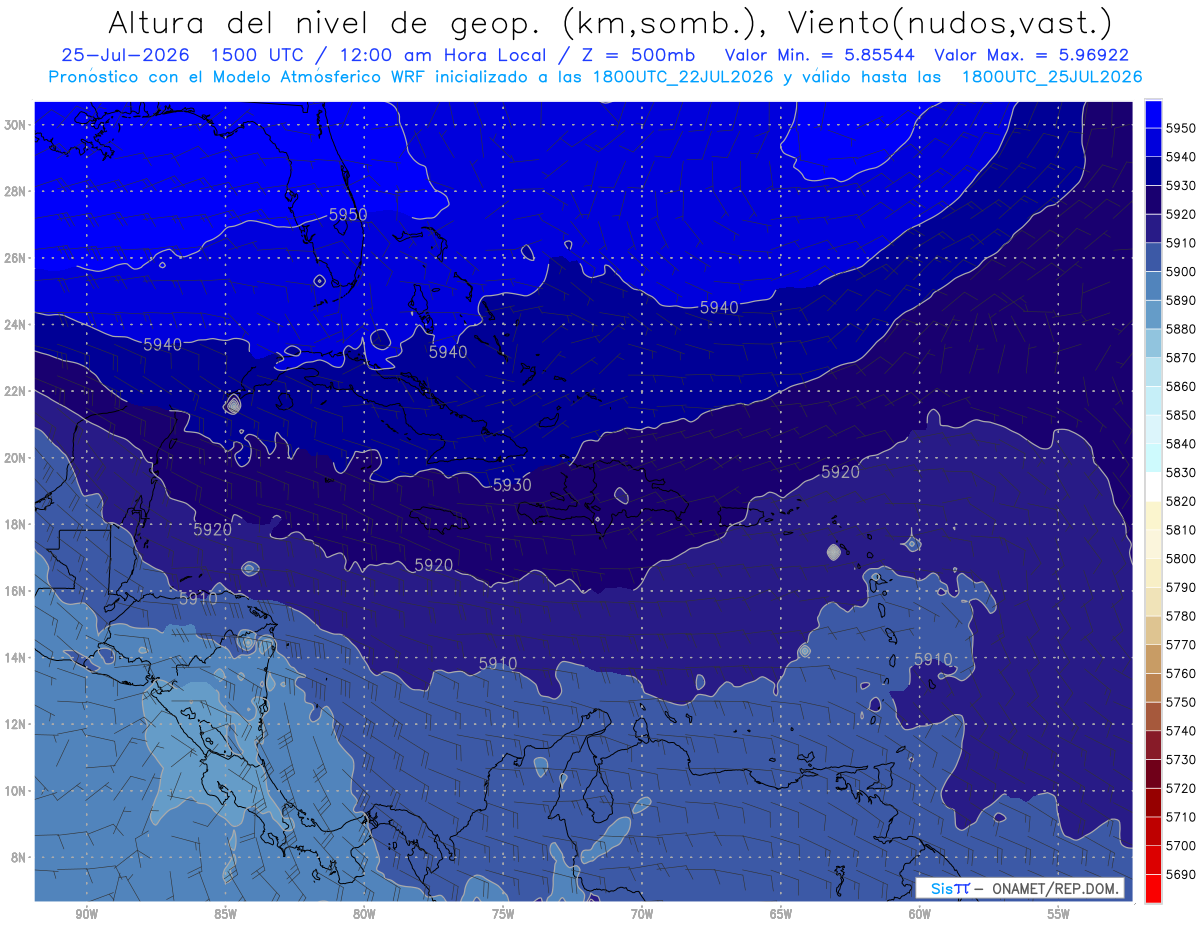Click the 5830 value on the color scale

1180,472
